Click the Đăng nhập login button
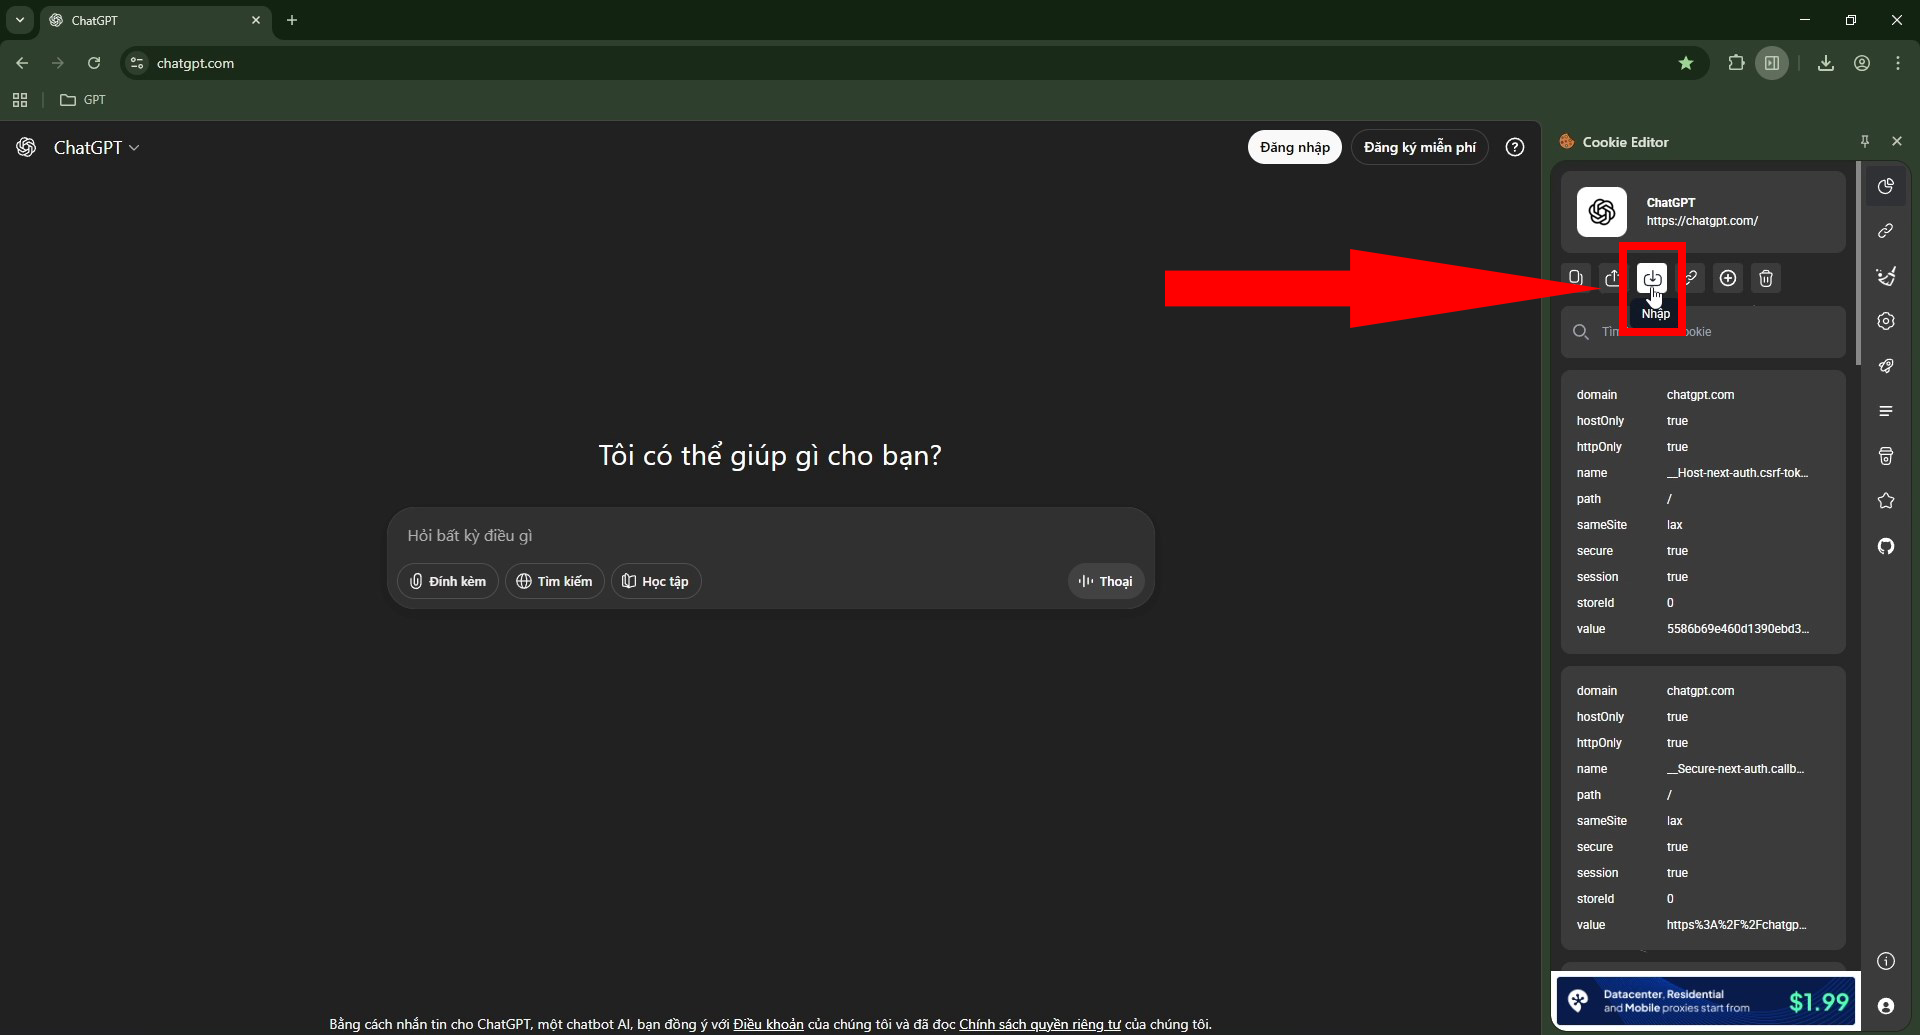The width and height of the screenshot is (1920, 1035). [x=1294, y=147]
